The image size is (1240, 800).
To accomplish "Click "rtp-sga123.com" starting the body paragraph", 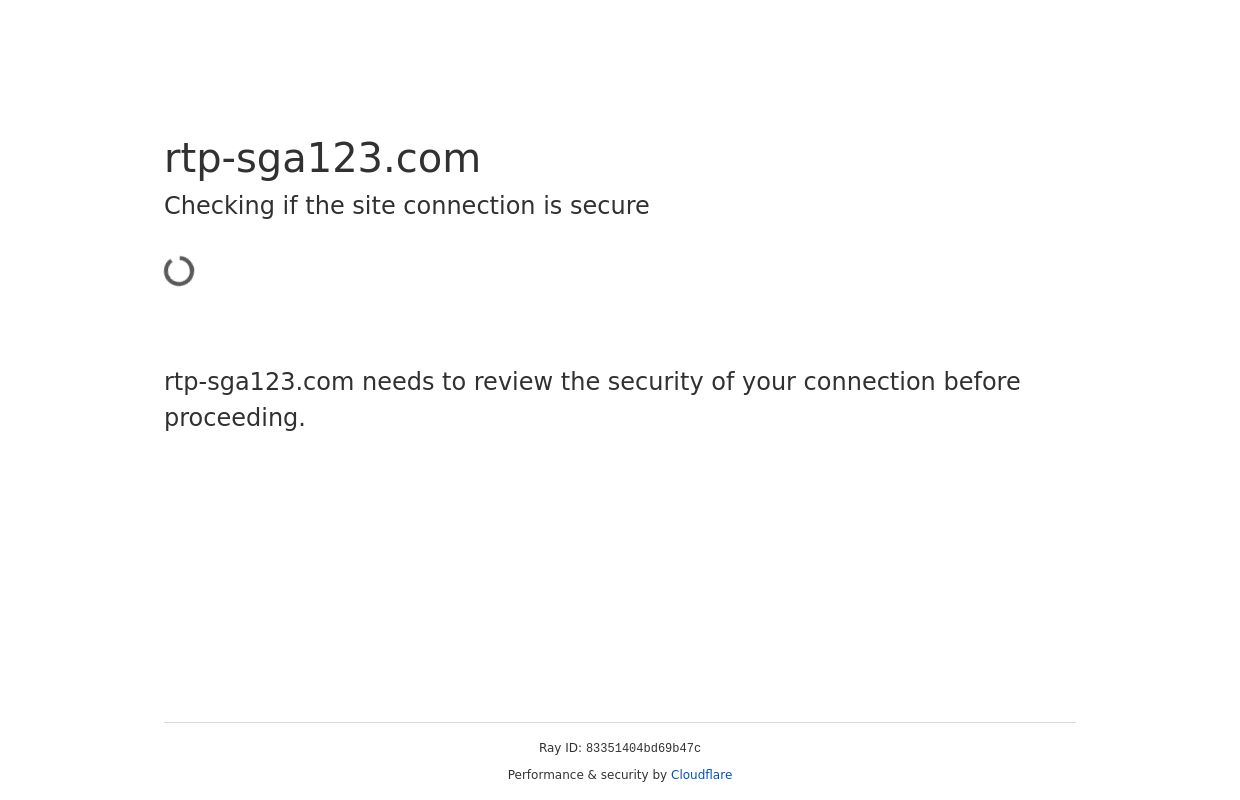I will tap(259, 382).
